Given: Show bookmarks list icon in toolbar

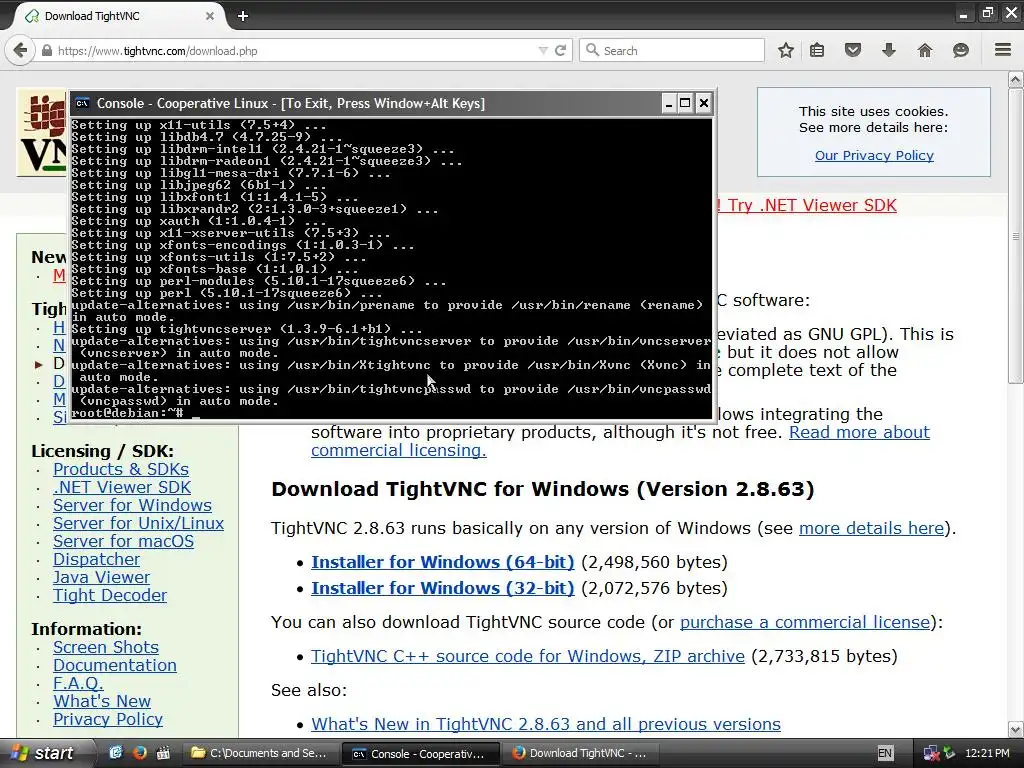Looking at the screenshot, I should (x=817, y=50).
